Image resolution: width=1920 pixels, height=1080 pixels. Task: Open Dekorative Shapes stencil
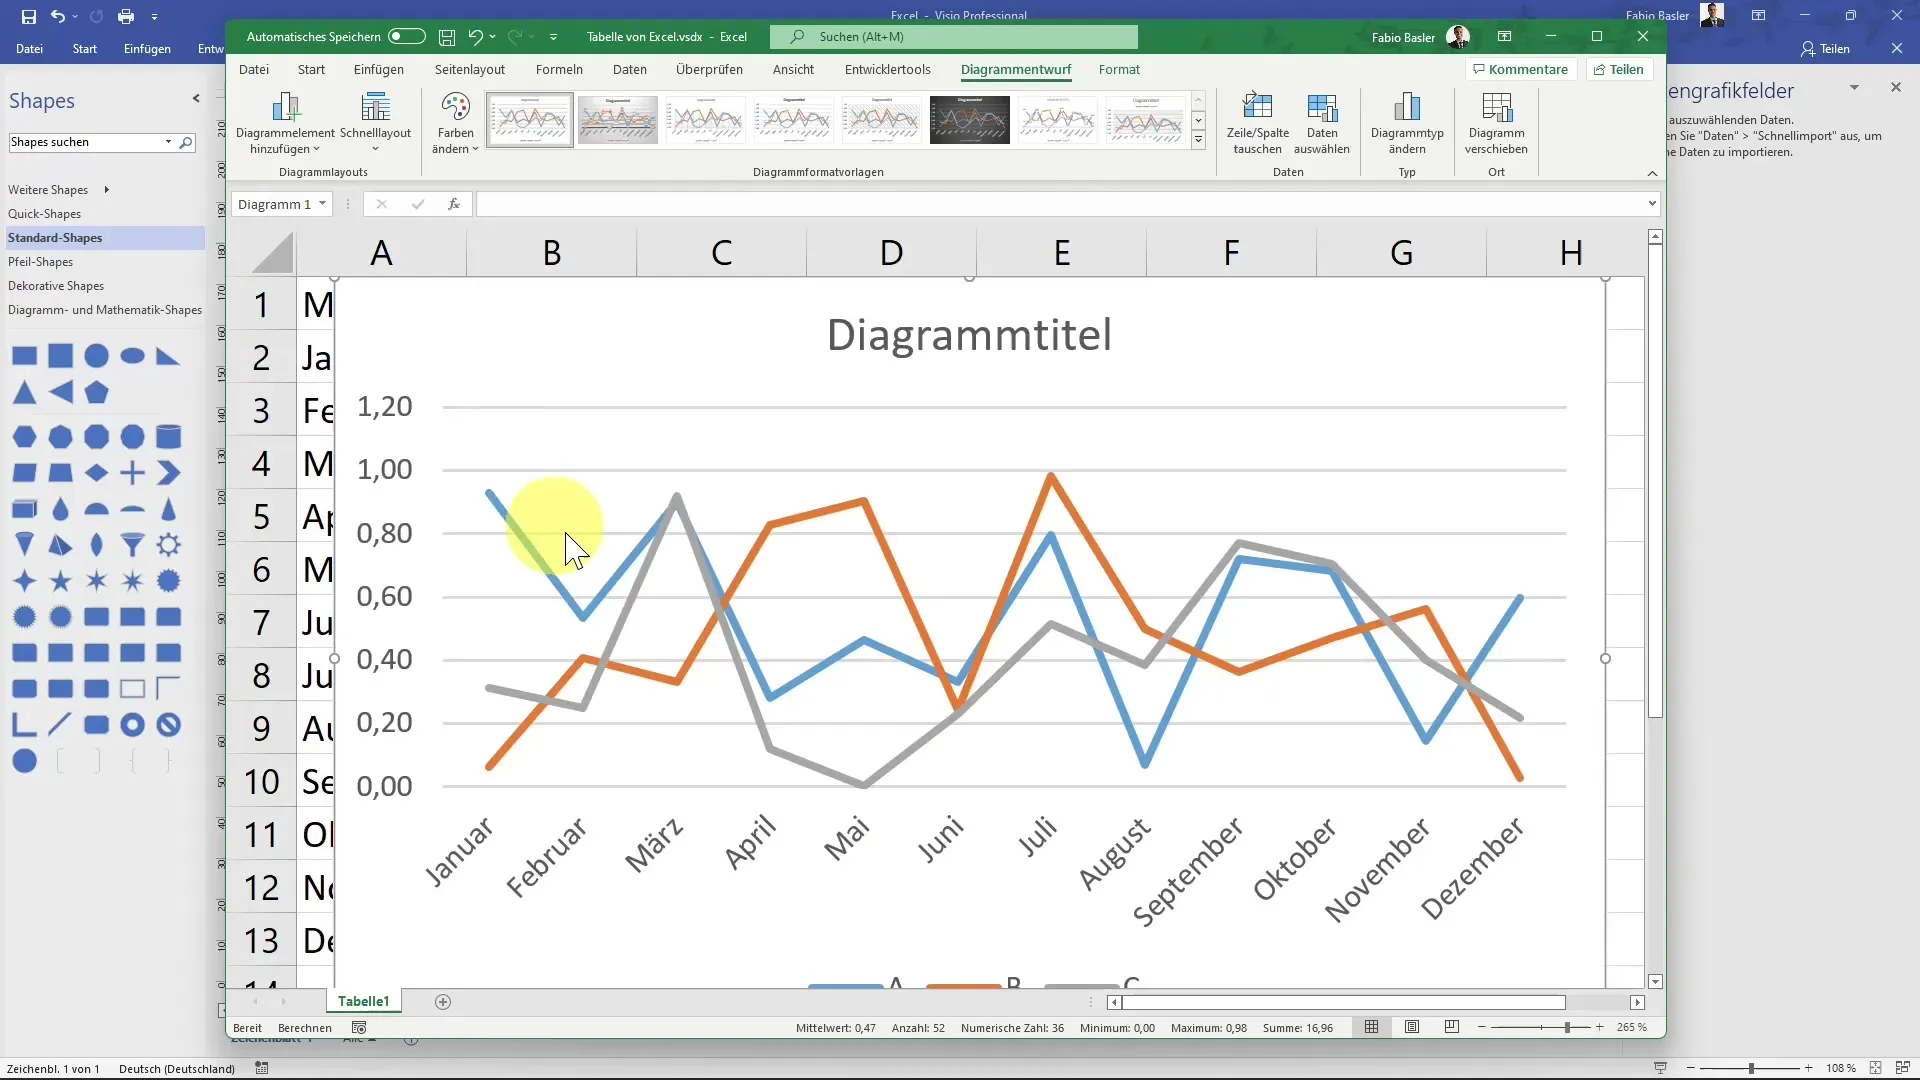pyautogui.click(x=56, y=286)
